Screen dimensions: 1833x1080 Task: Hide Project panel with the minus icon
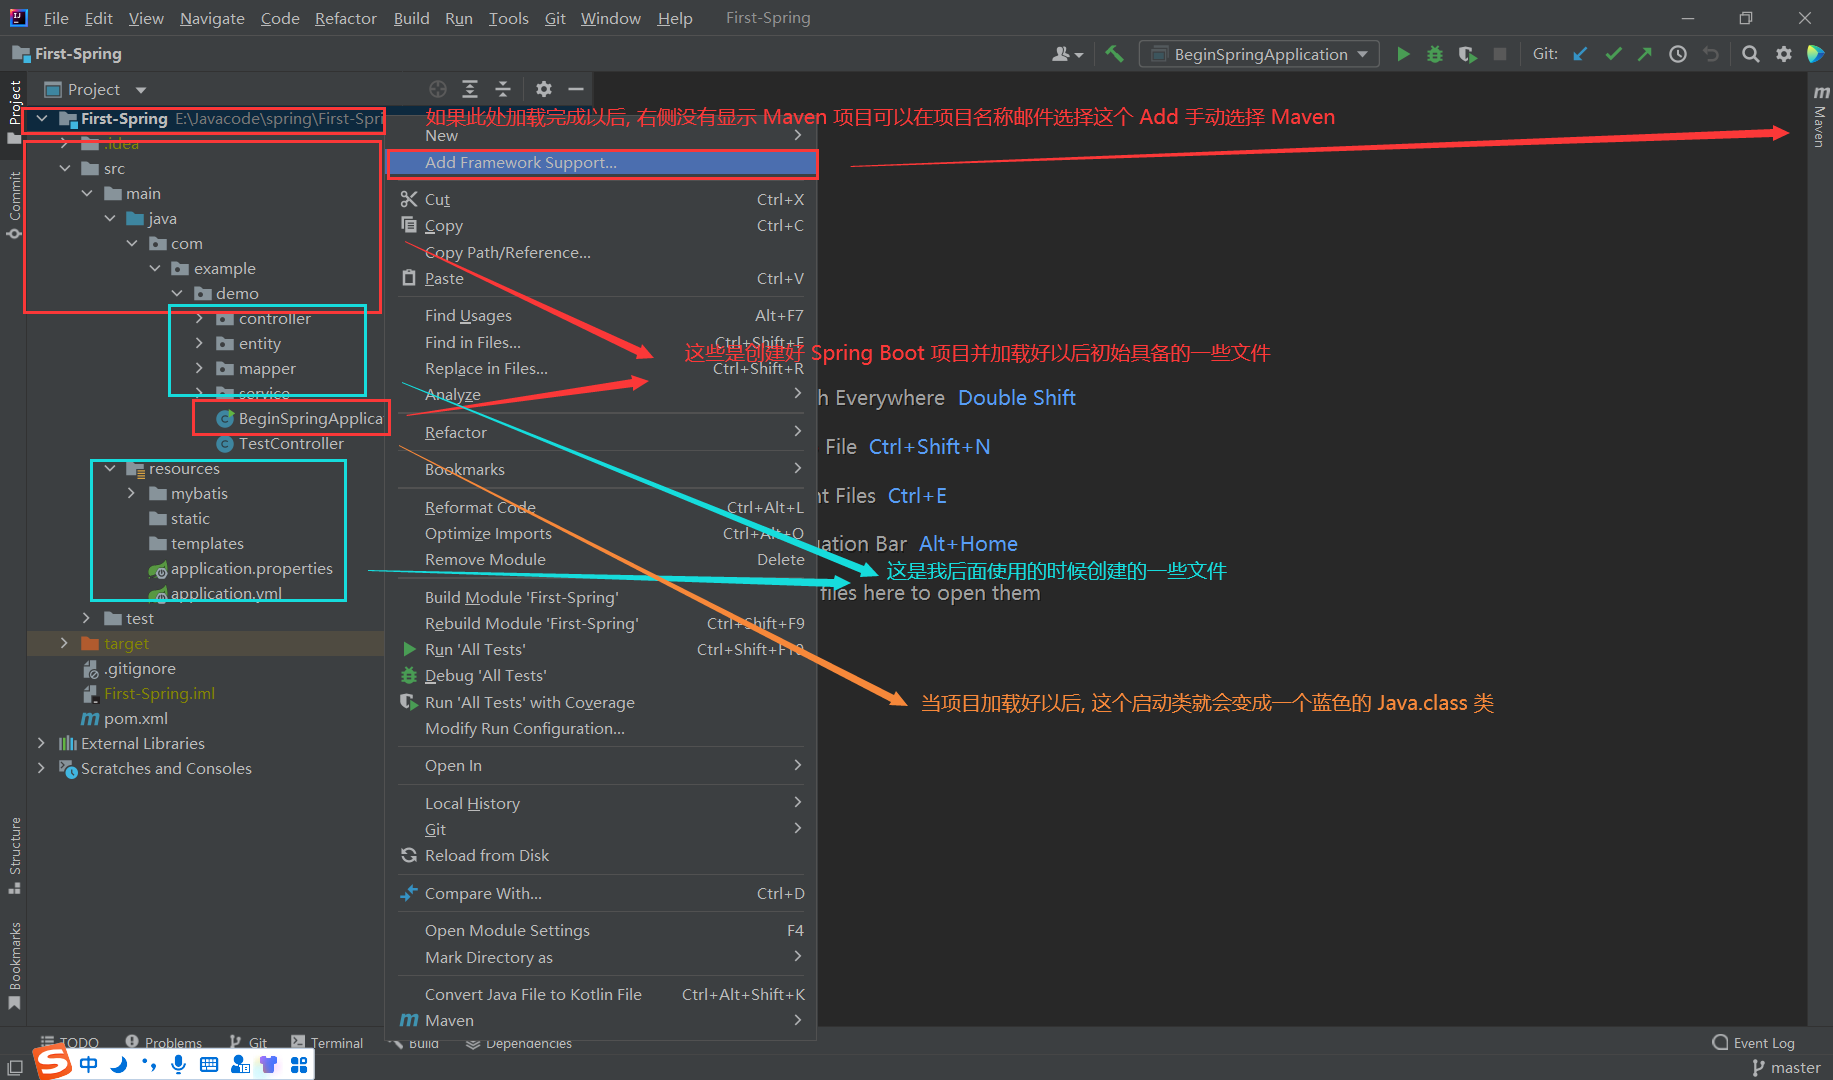point(576,89)
